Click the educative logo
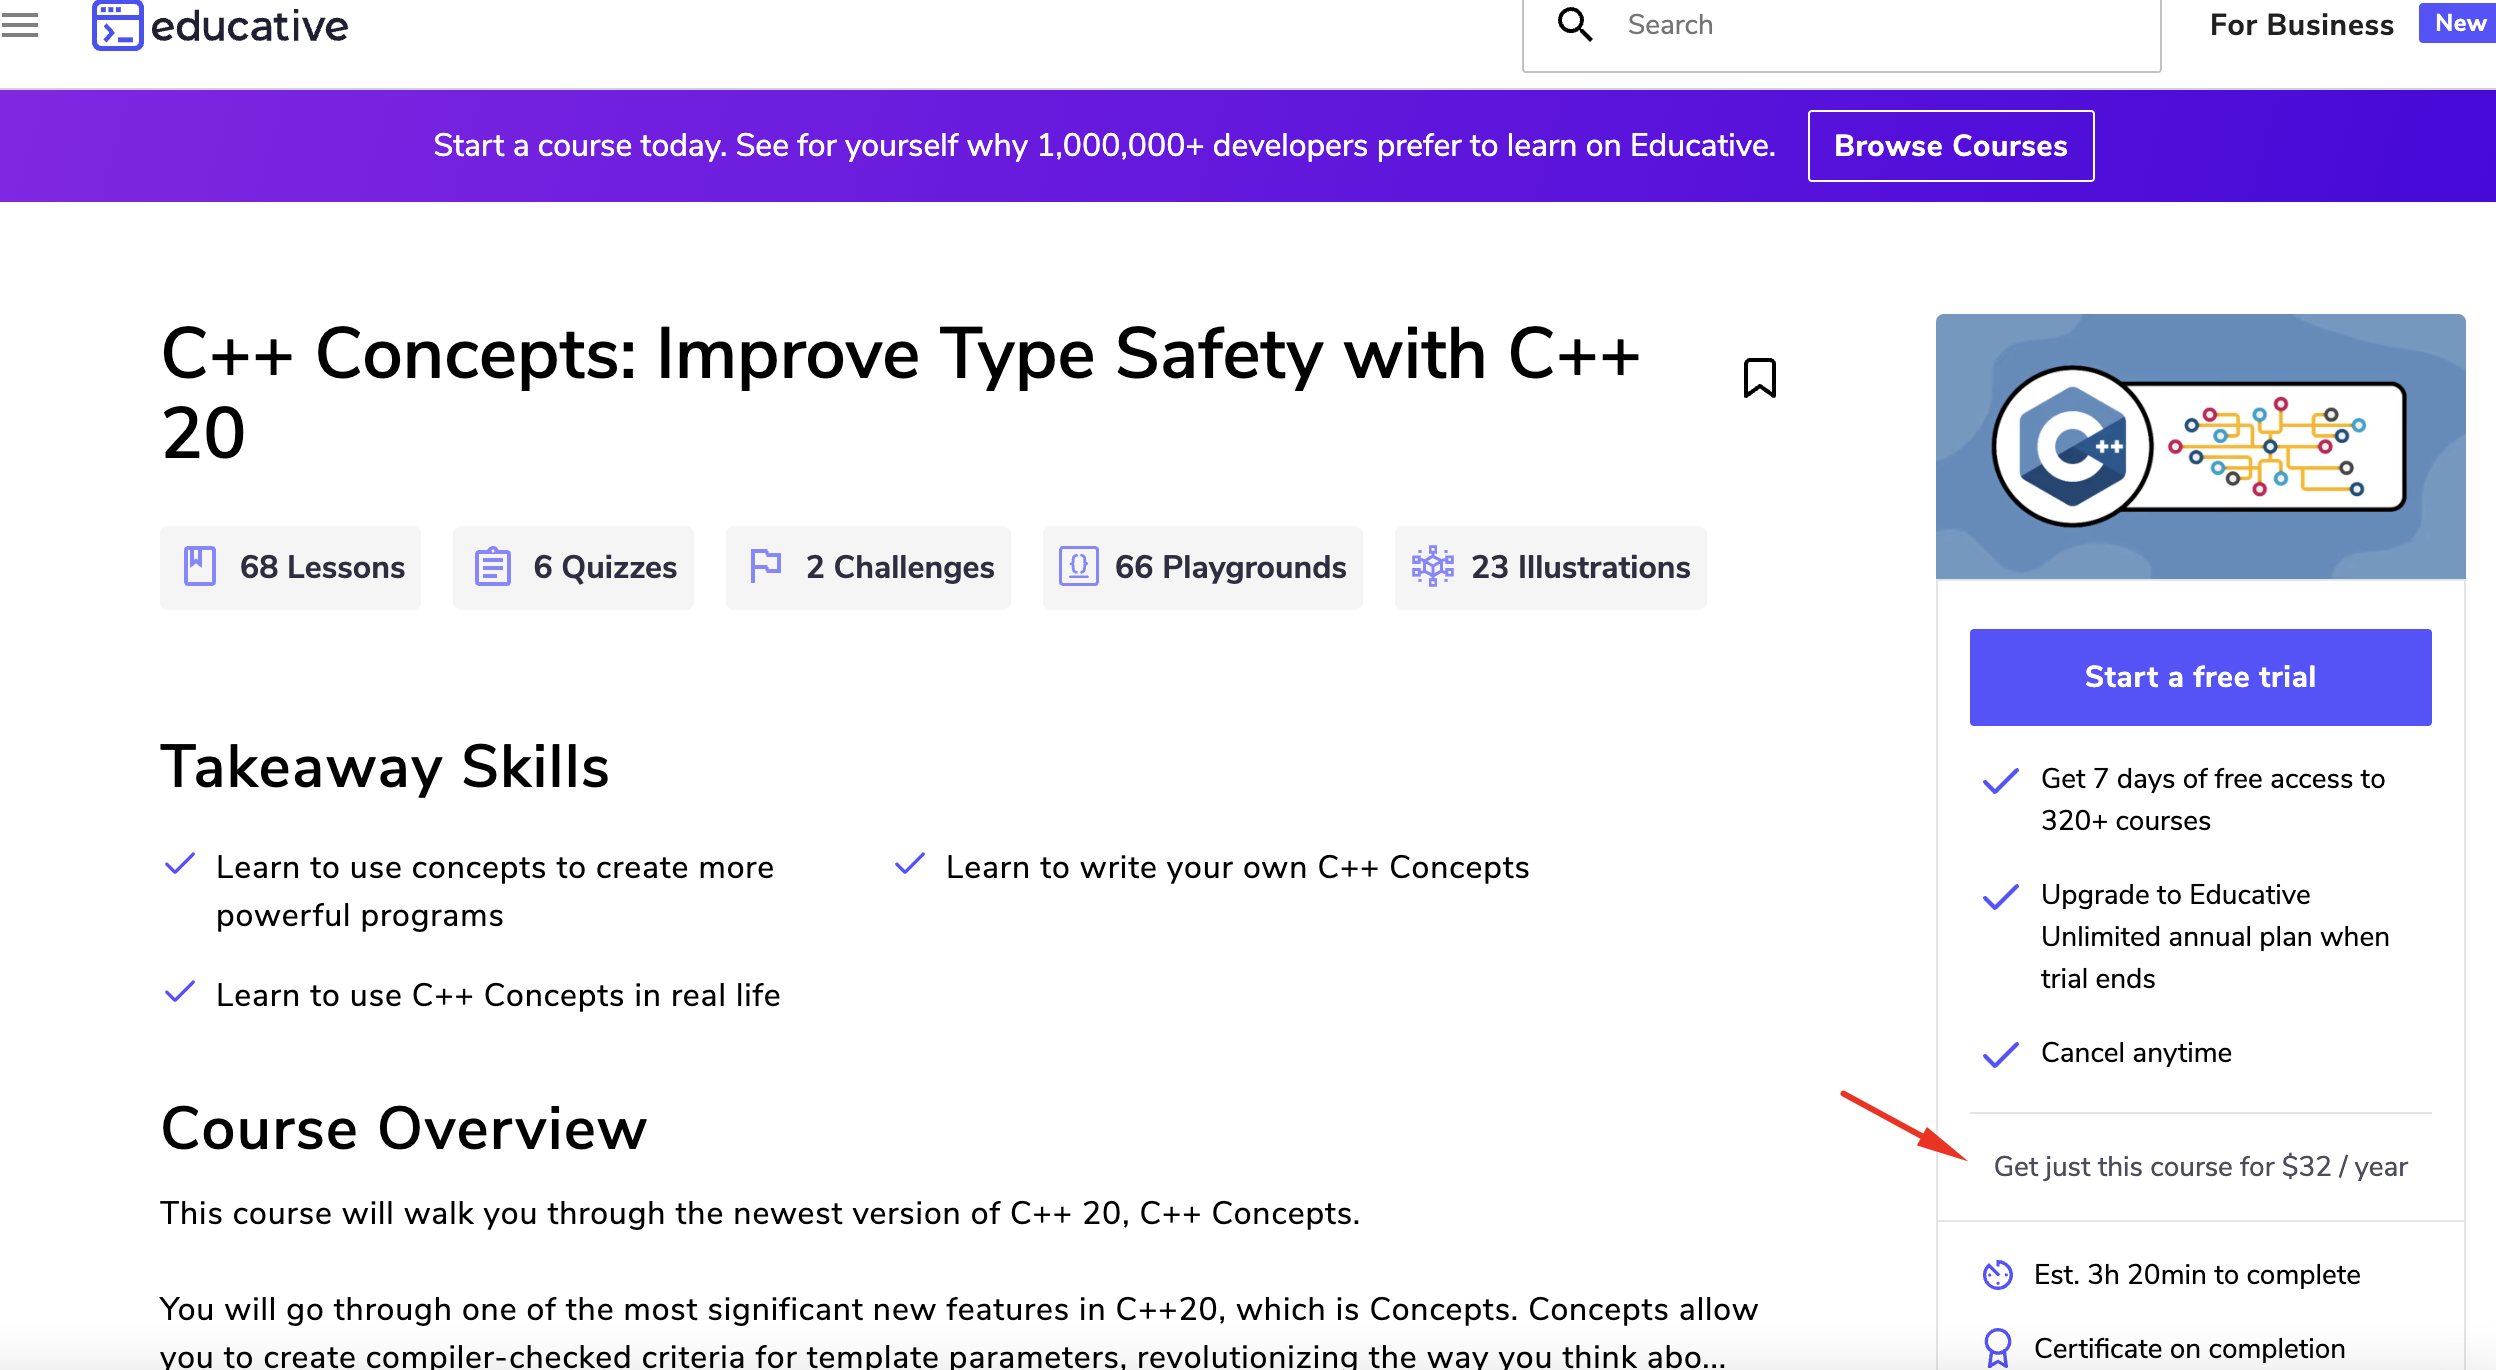This screenshot has height=1370, width=2496. click(x=220, y=25)
